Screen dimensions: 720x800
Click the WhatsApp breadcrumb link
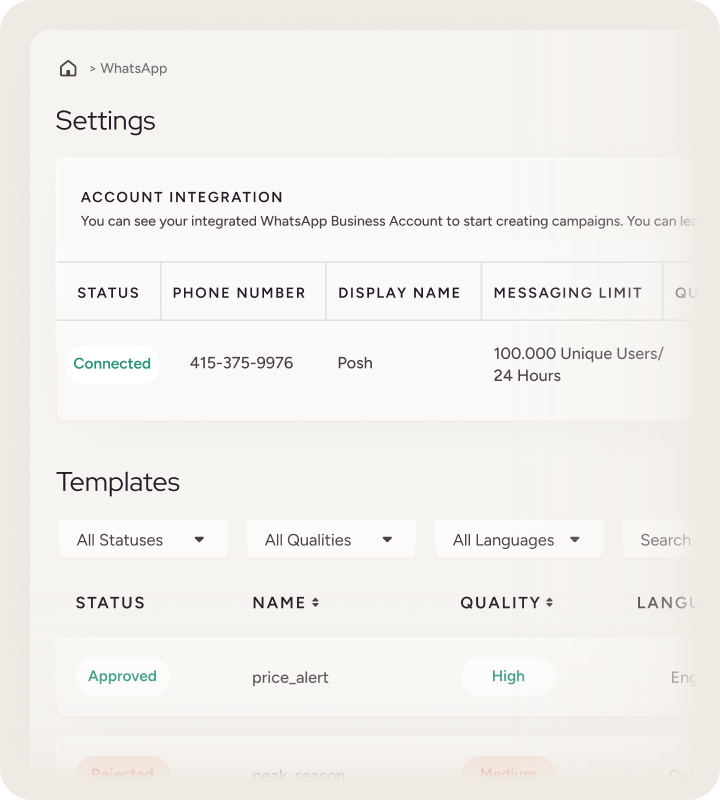134,69
